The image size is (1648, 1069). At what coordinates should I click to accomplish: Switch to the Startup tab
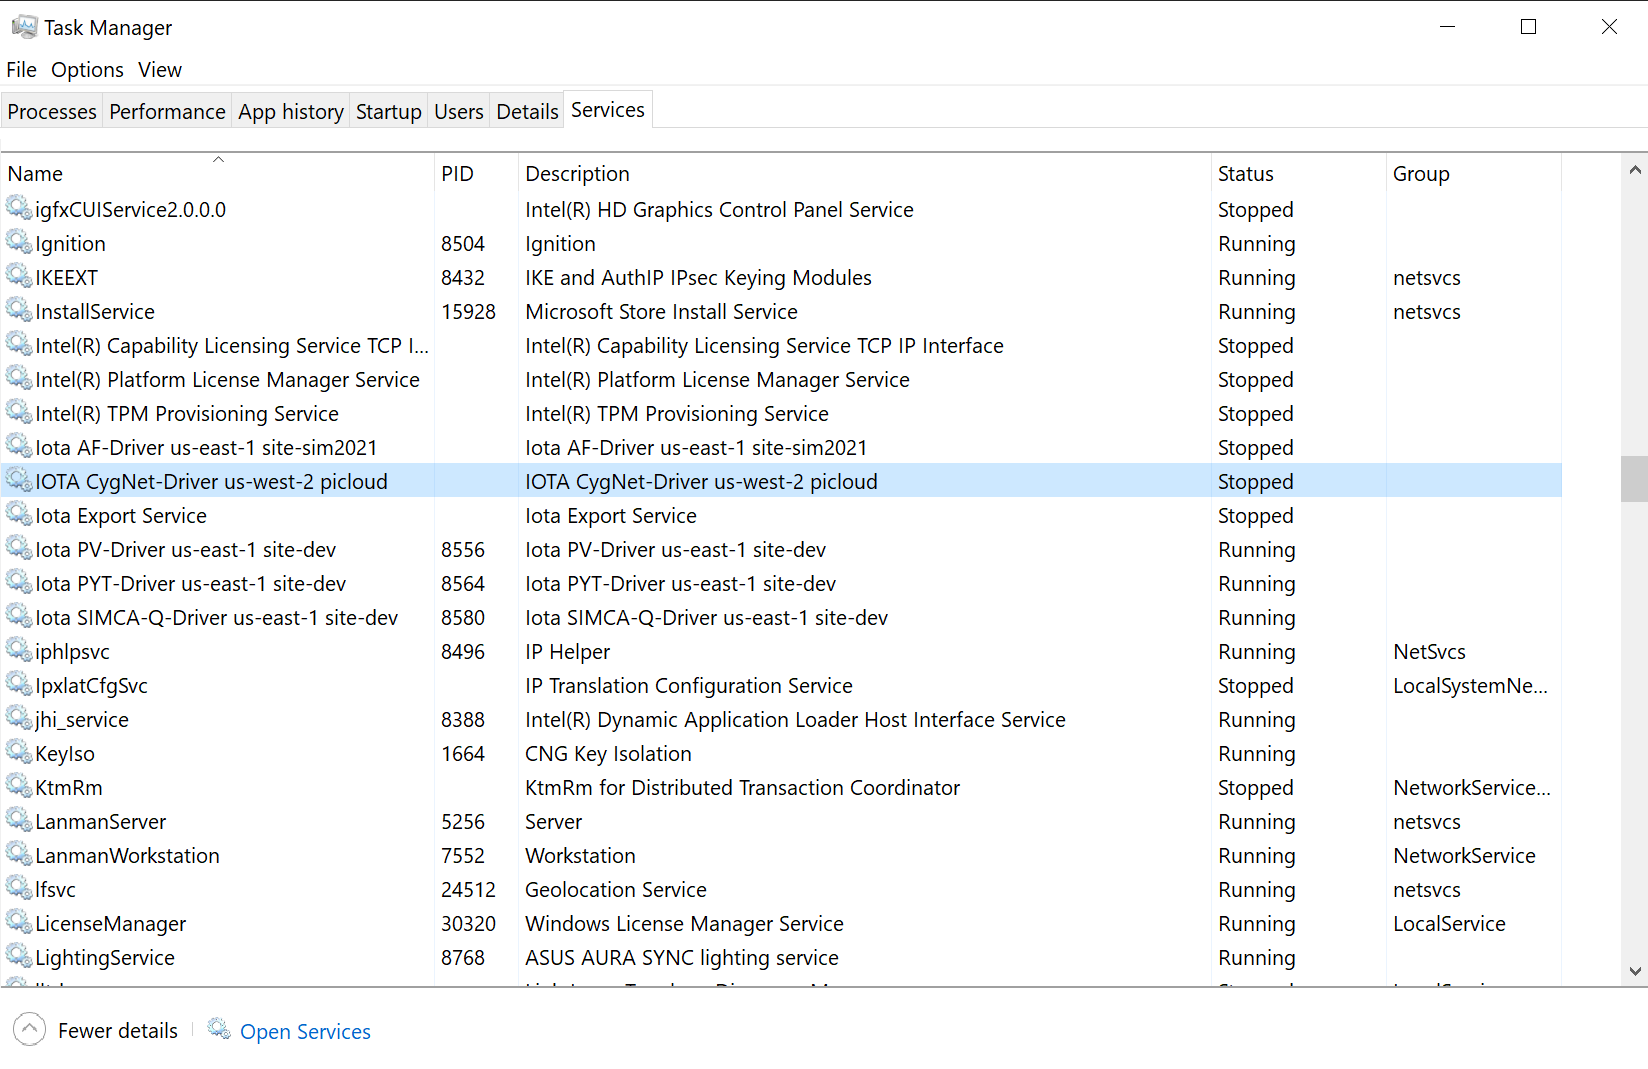pyautogui.click(x=389, y=112)
